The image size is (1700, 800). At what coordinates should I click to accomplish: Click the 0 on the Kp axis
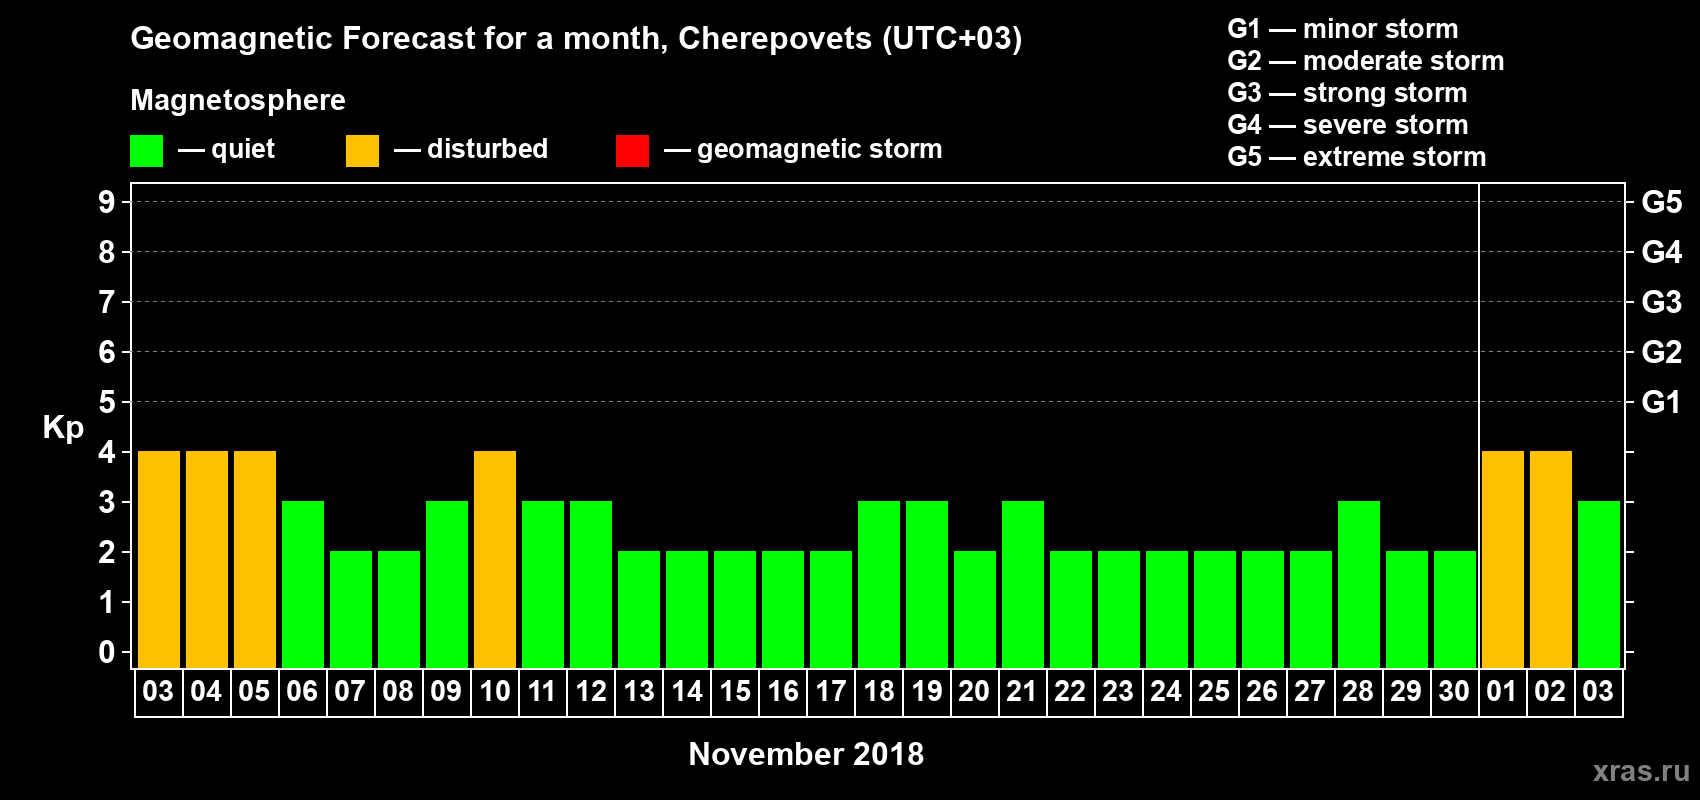(106, 652)
